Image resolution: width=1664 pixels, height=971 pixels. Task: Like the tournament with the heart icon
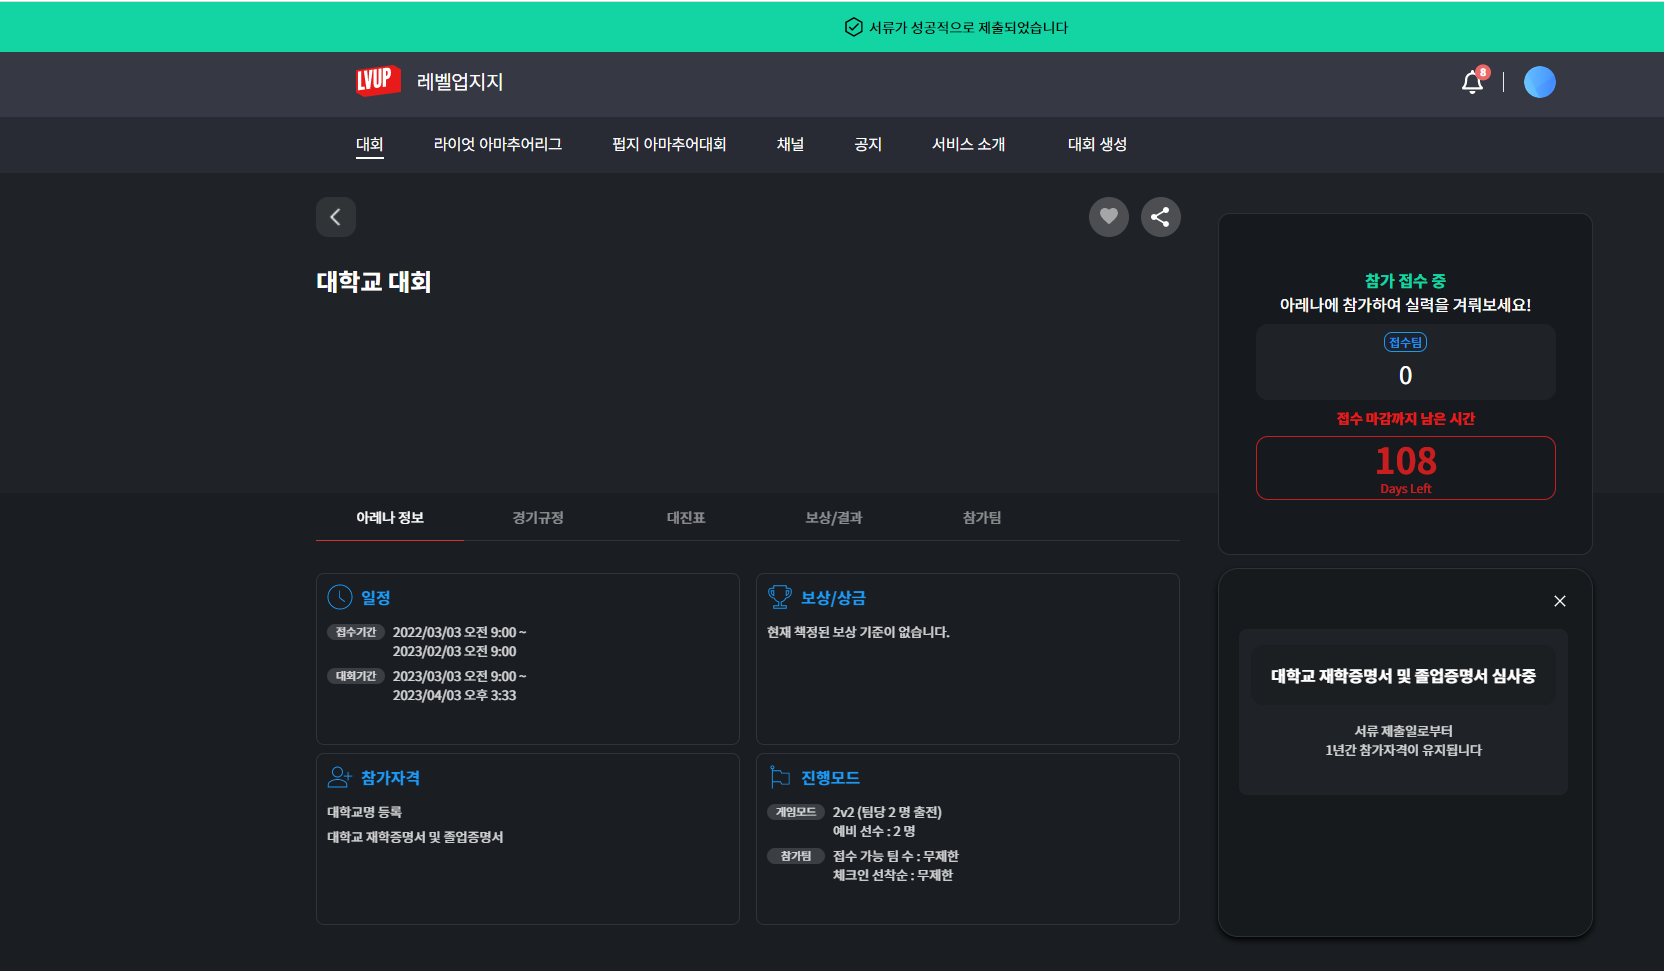coord(1108,217)
